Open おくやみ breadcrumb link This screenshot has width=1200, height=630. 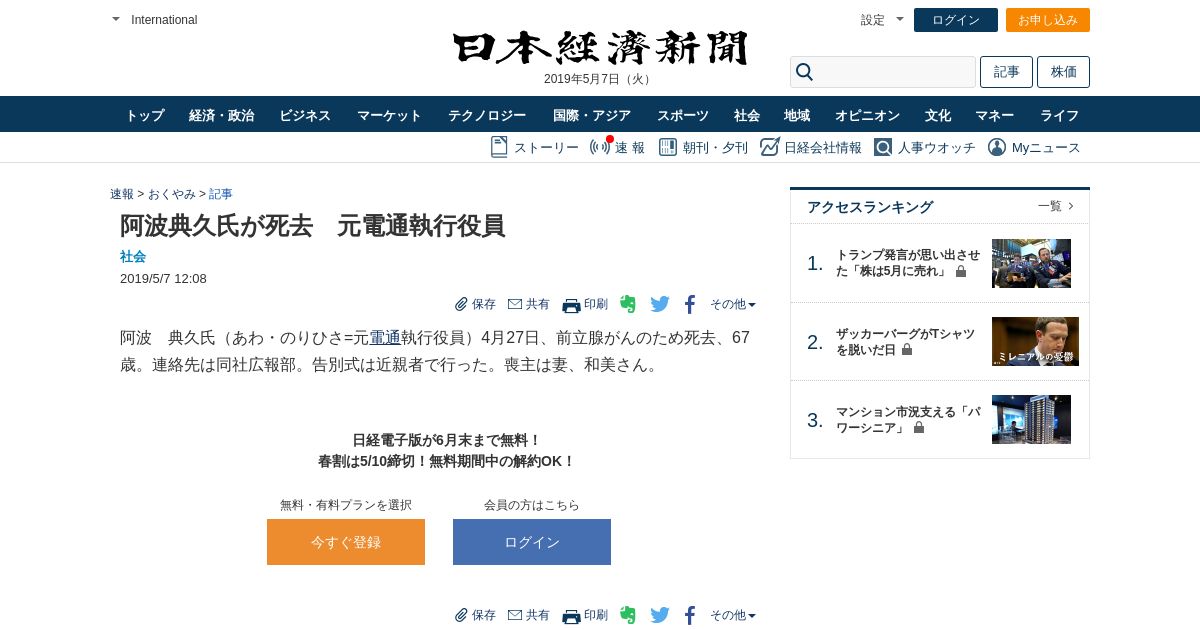(172, 194)
